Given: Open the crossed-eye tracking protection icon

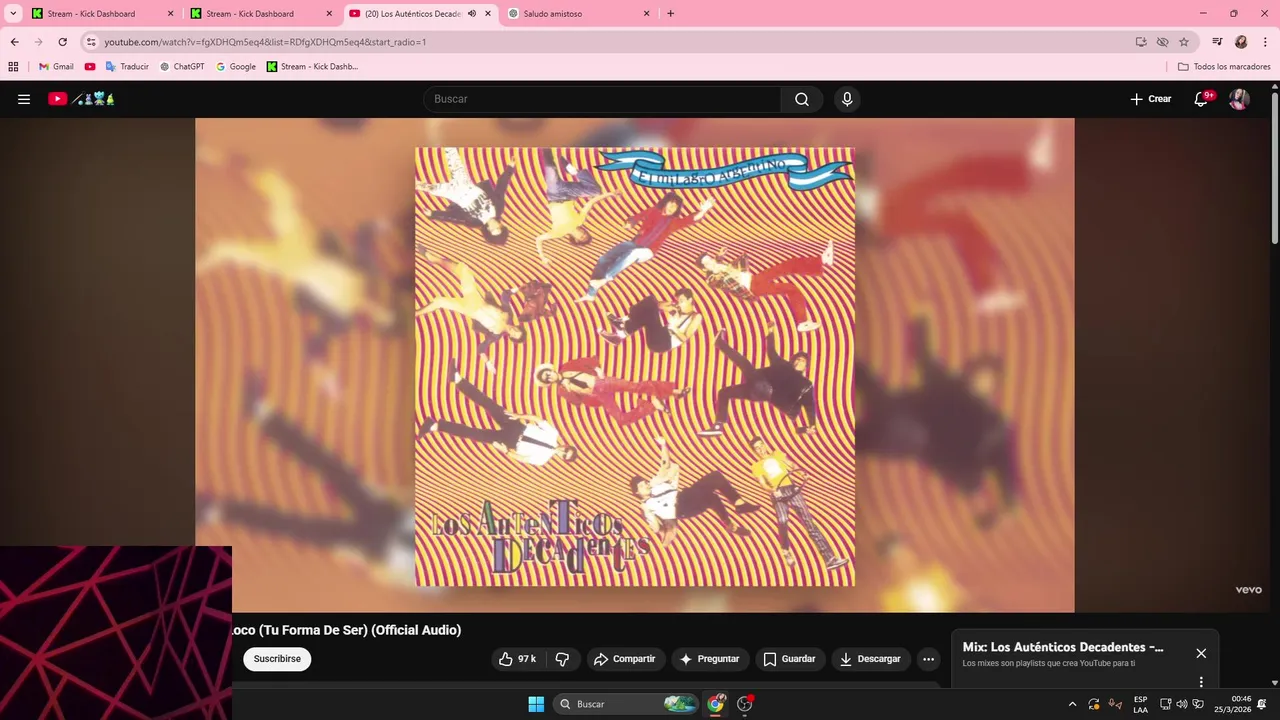Looking at the screenshot, I should click(x=1162, y=42).
